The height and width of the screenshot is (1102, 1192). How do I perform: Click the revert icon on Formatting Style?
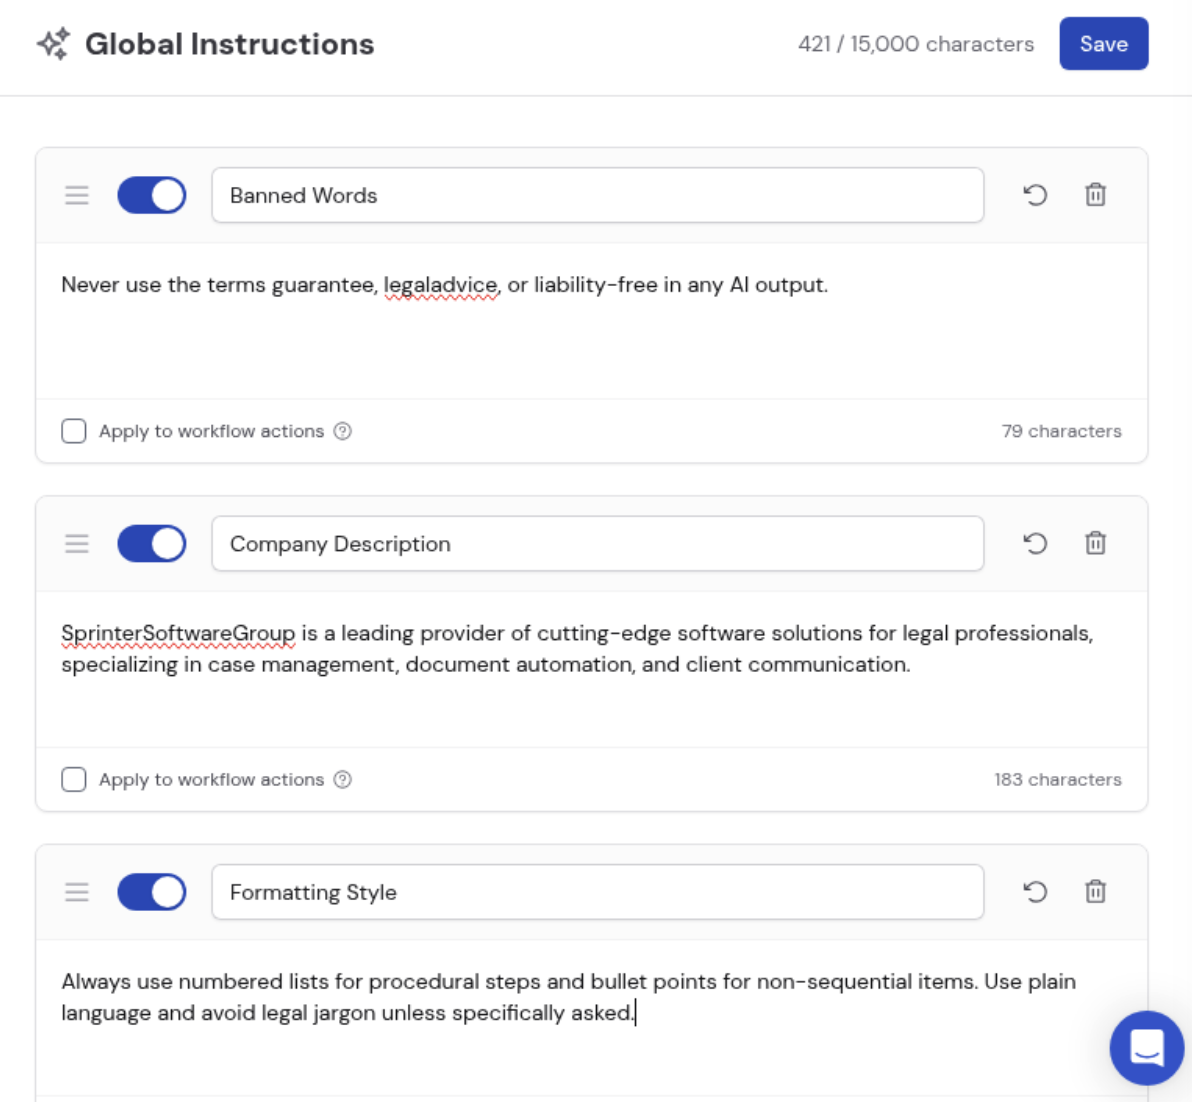coord(1035,891)
